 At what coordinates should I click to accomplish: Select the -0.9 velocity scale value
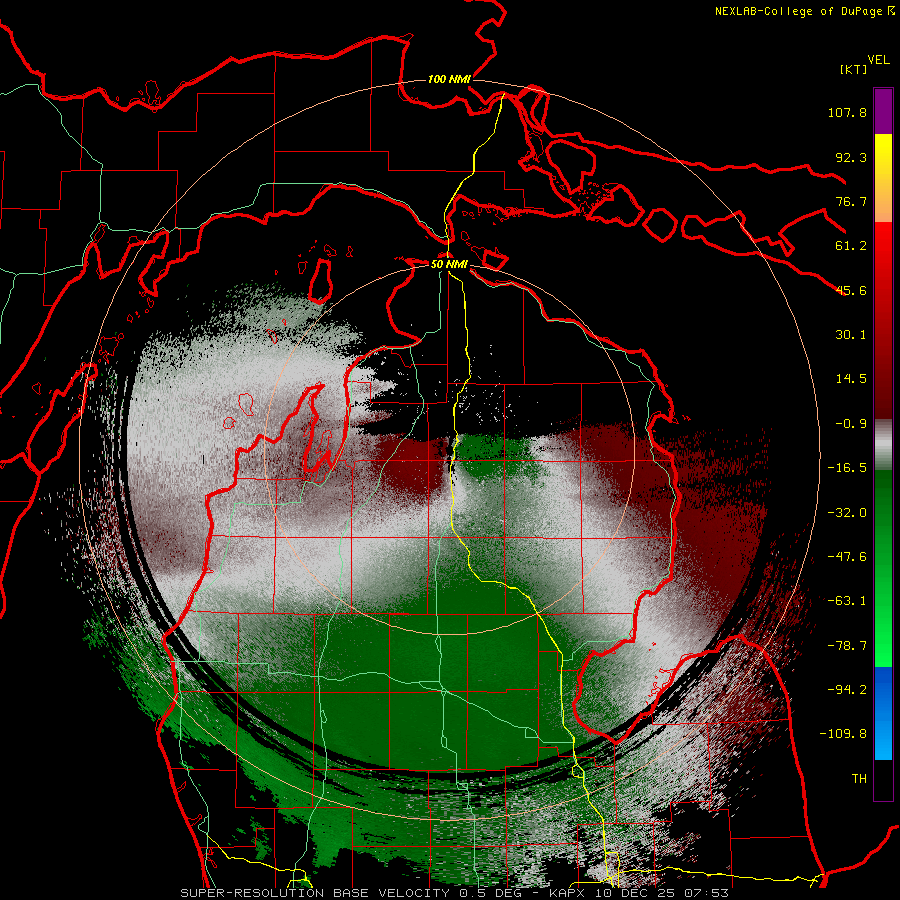(851, 424)
